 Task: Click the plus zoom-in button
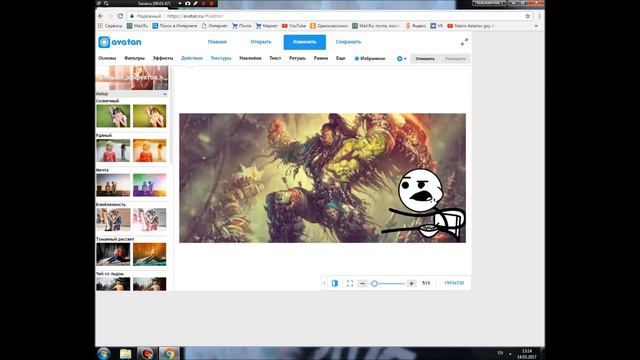pos(411,283)
